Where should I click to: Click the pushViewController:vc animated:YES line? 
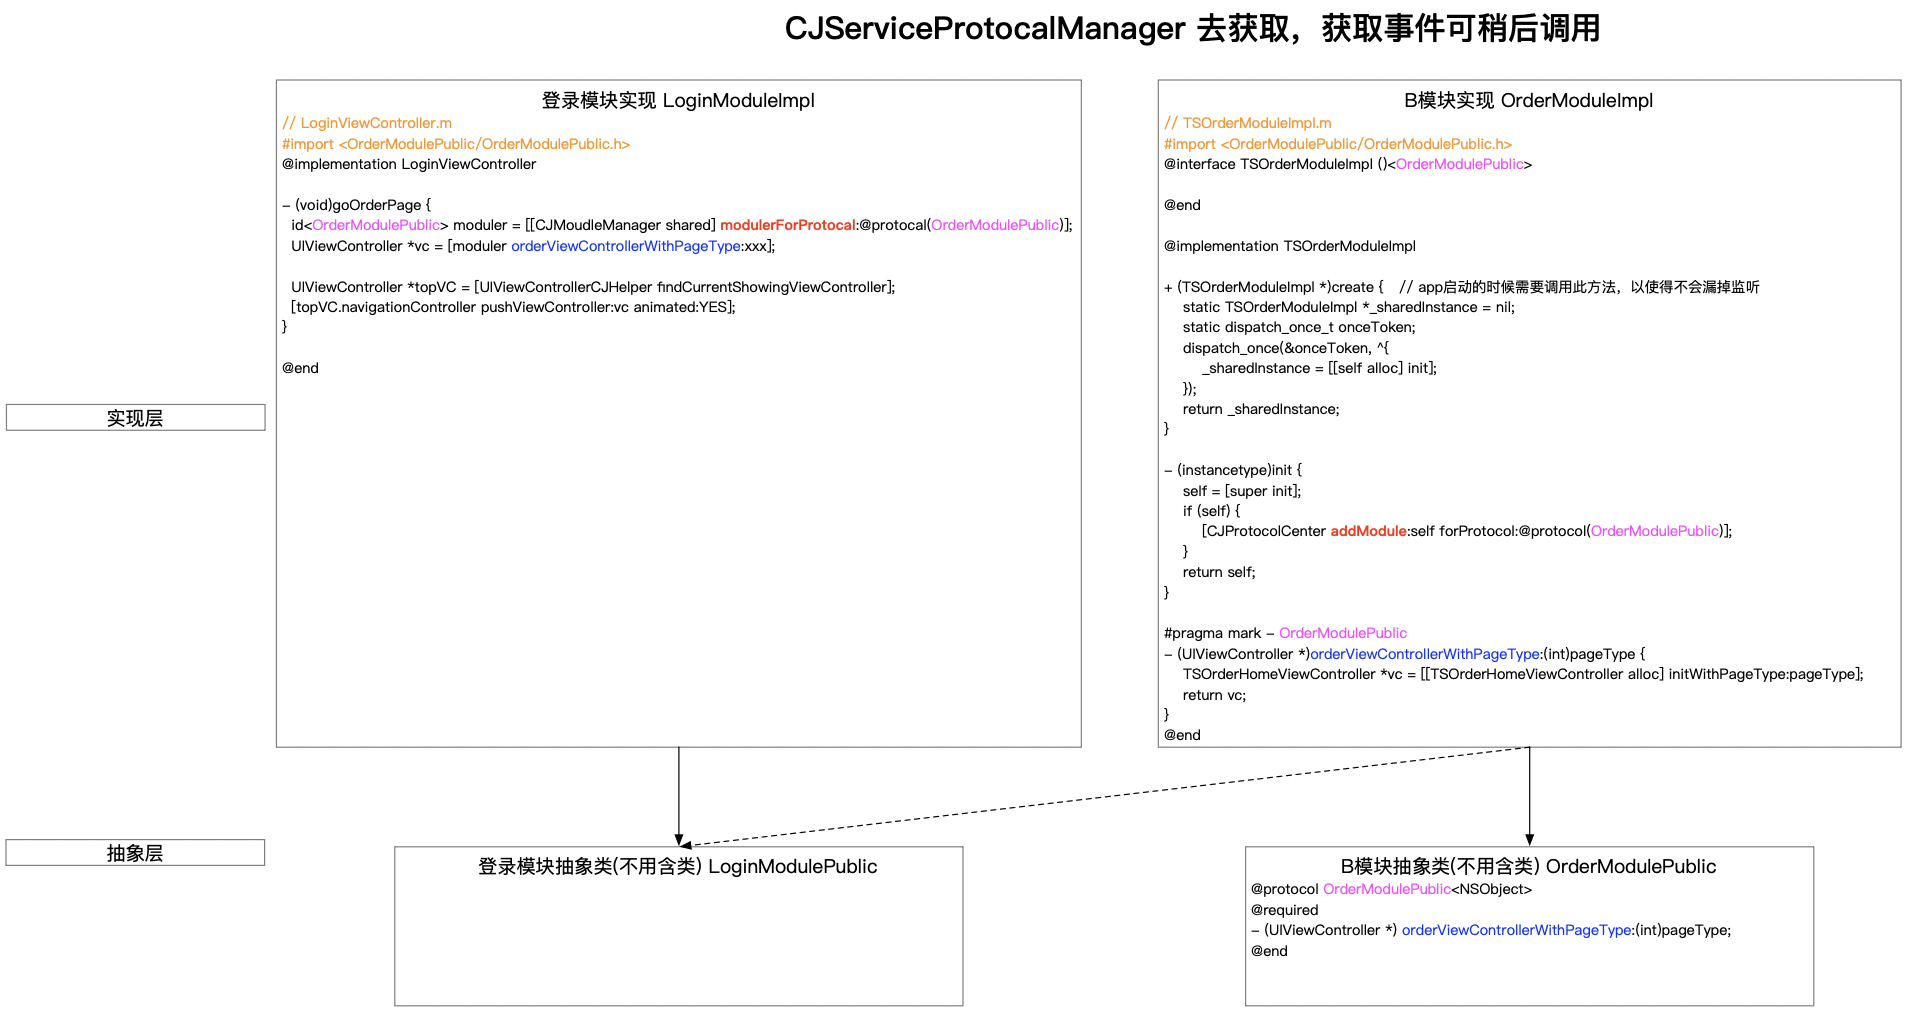click(x=513, y=307)
